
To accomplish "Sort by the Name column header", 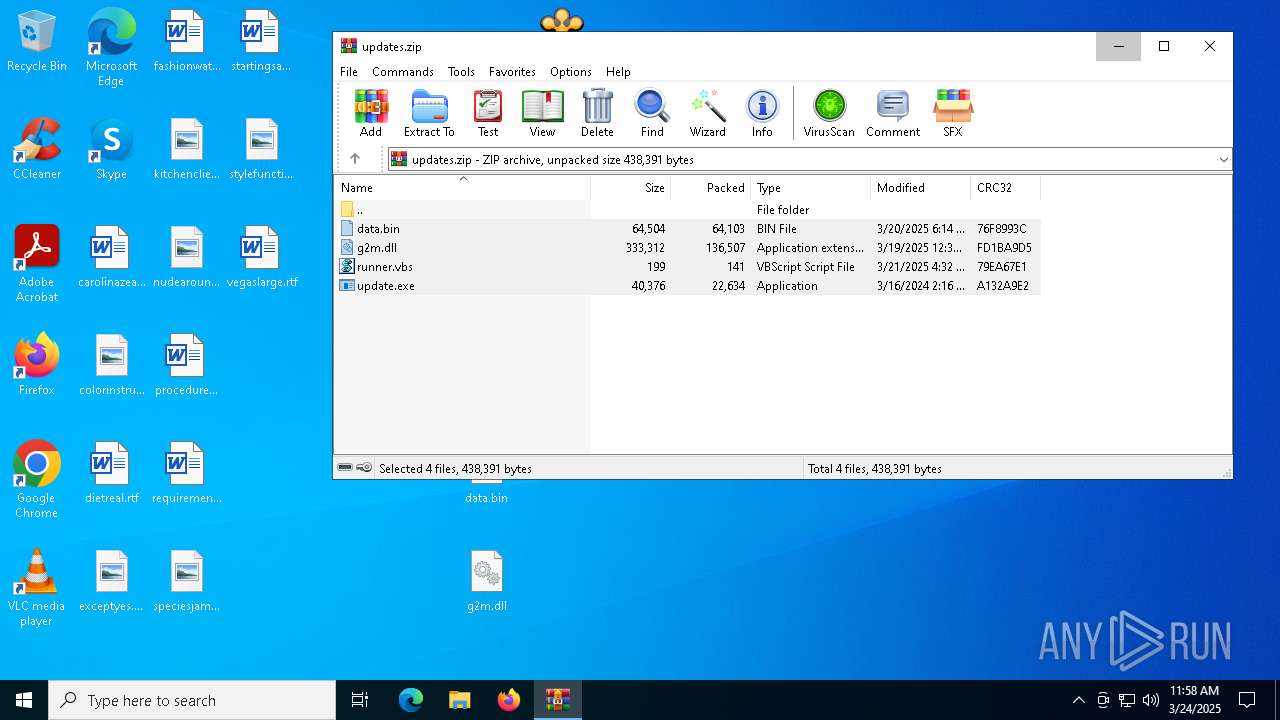I will click(x=462, y=188).
